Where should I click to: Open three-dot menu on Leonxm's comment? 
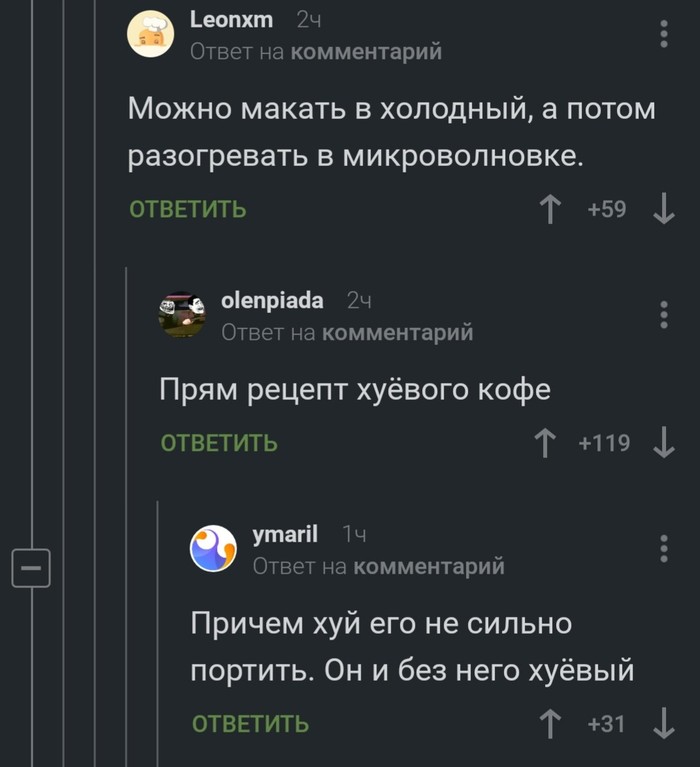[x=664, y=34]
